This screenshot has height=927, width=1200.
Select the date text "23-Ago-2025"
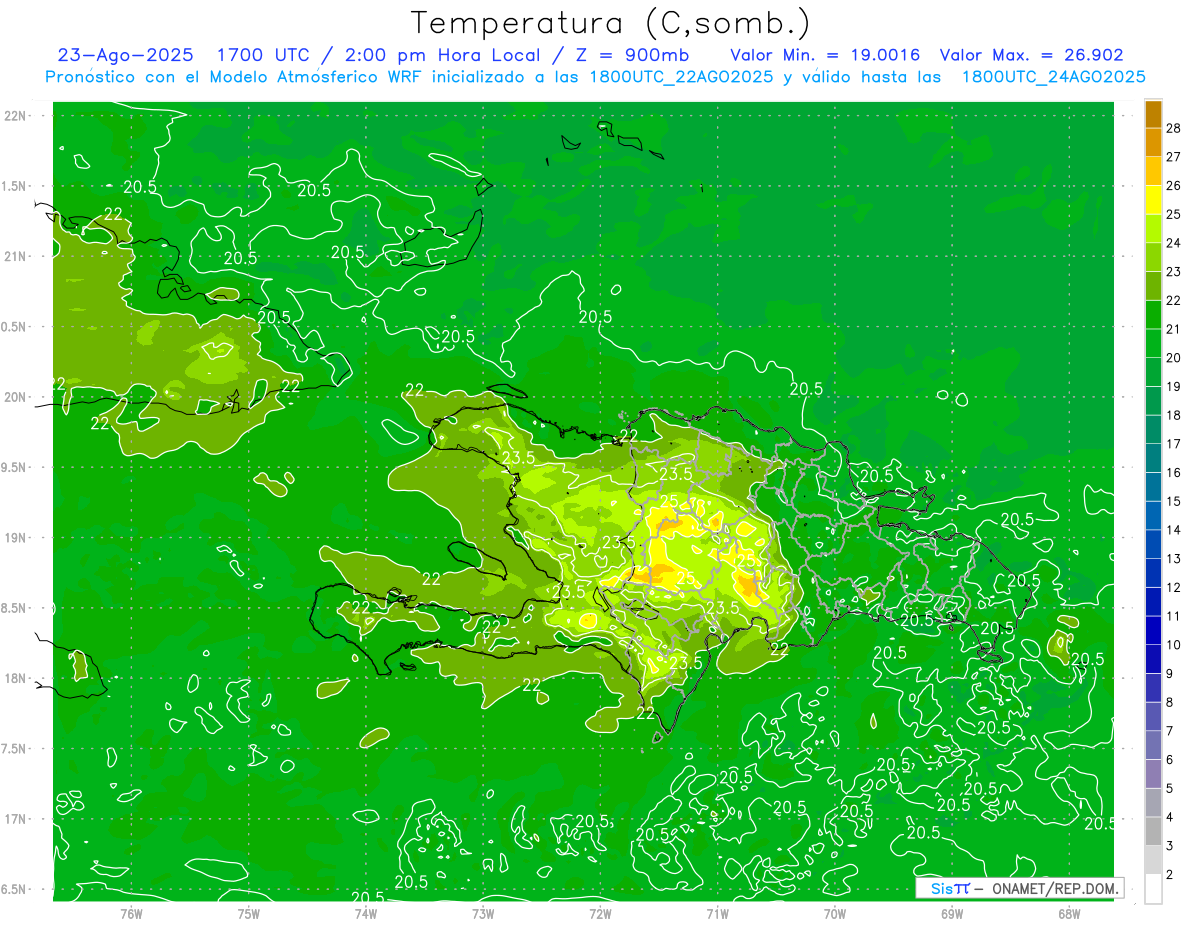(125, 56)
